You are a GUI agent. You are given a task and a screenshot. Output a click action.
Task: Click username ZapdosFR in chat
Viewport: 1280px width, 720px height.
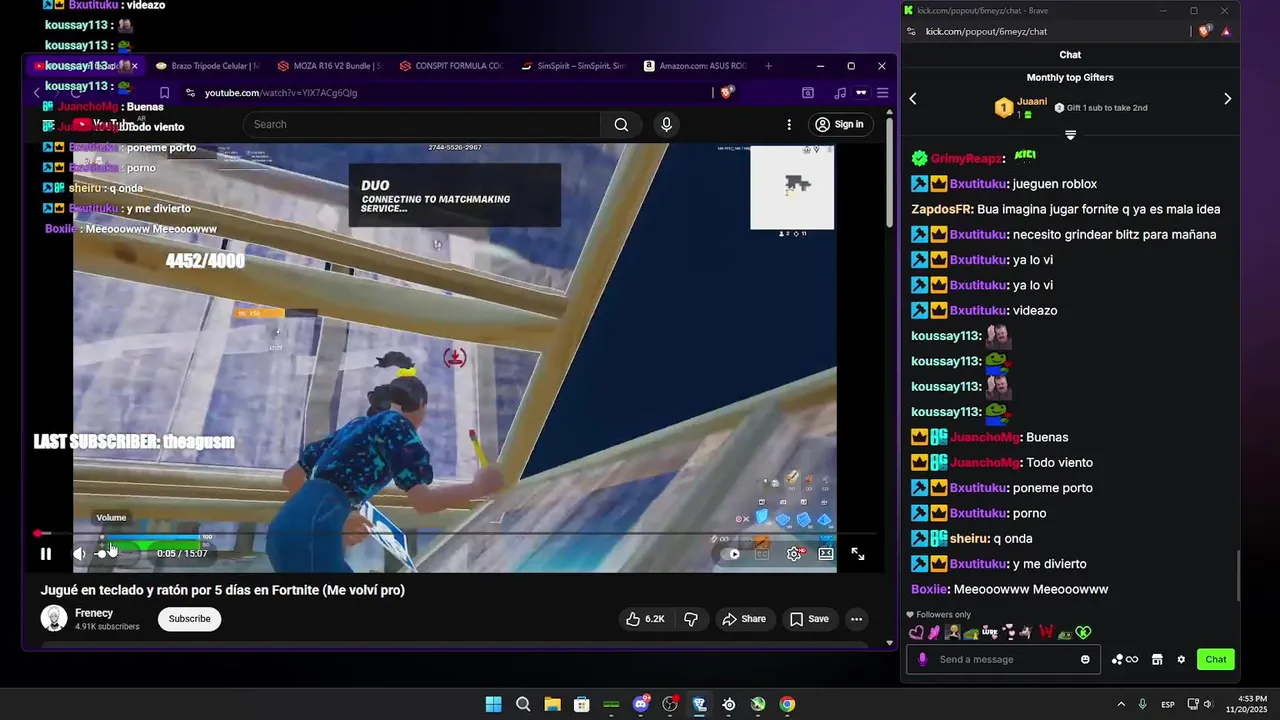[x=942, y=209]
